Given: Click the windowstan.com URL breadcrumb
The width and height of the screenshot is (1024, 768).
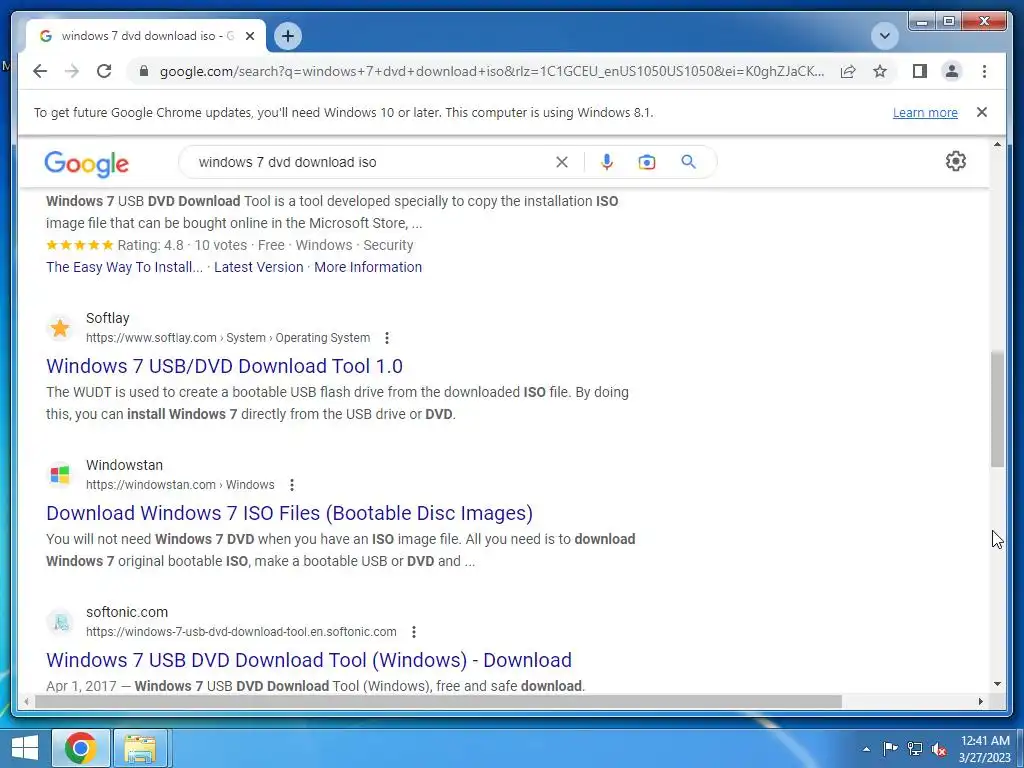Looking at the screenshot, I should 180,485.
